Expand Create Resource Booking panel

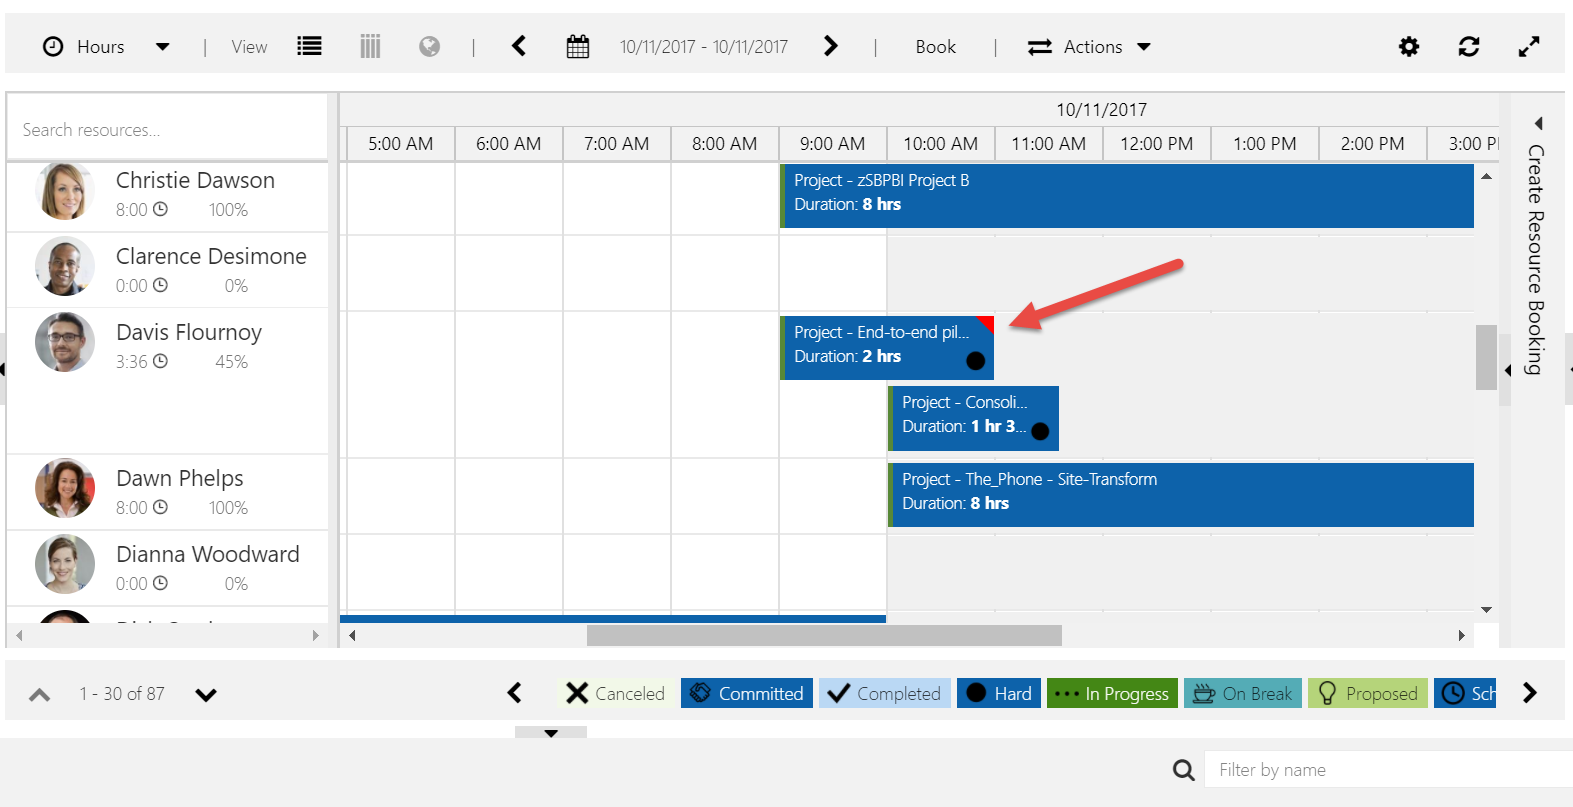[1538, 123]
